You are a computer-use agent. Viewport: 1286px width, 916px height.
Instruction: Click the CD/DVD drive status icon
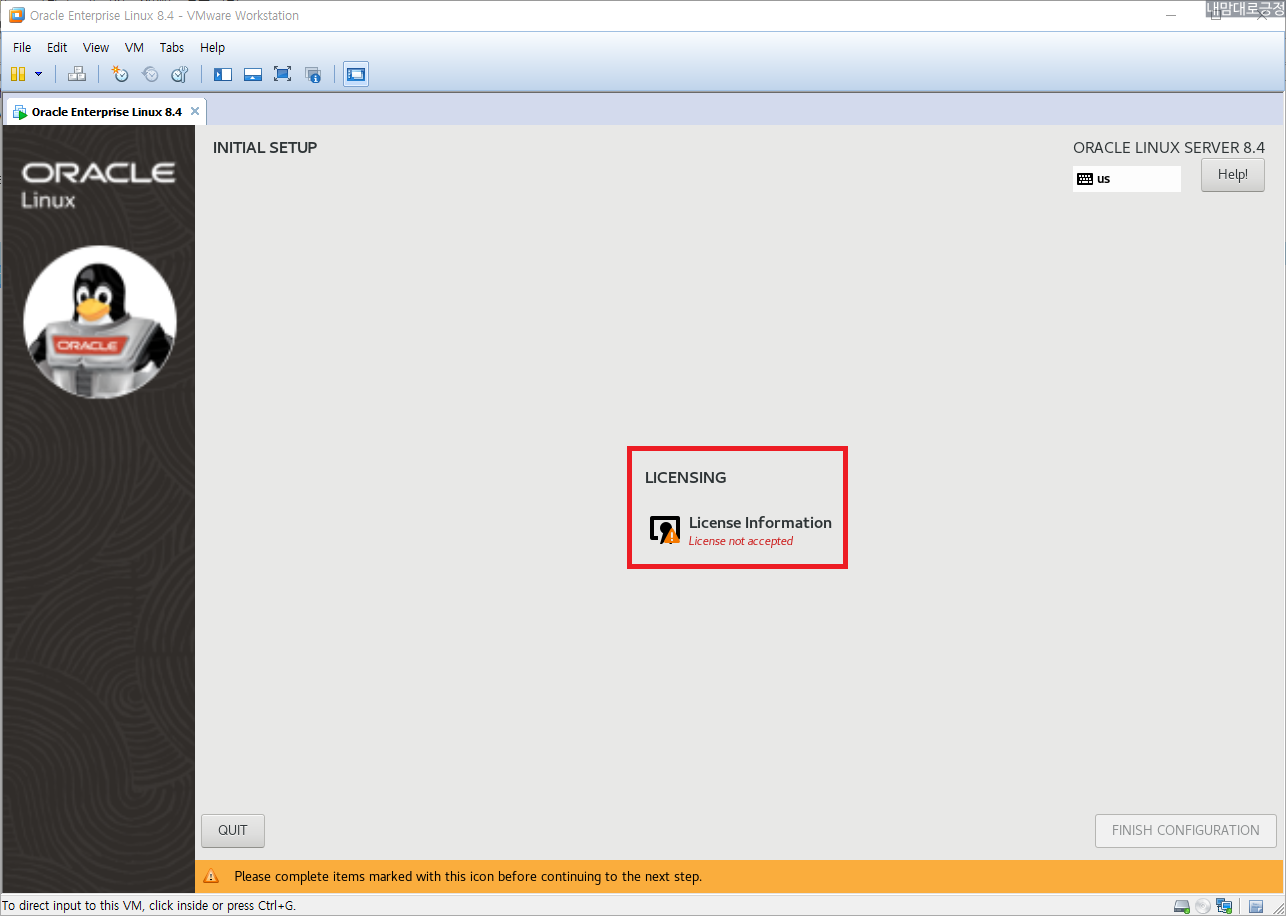1203,906
